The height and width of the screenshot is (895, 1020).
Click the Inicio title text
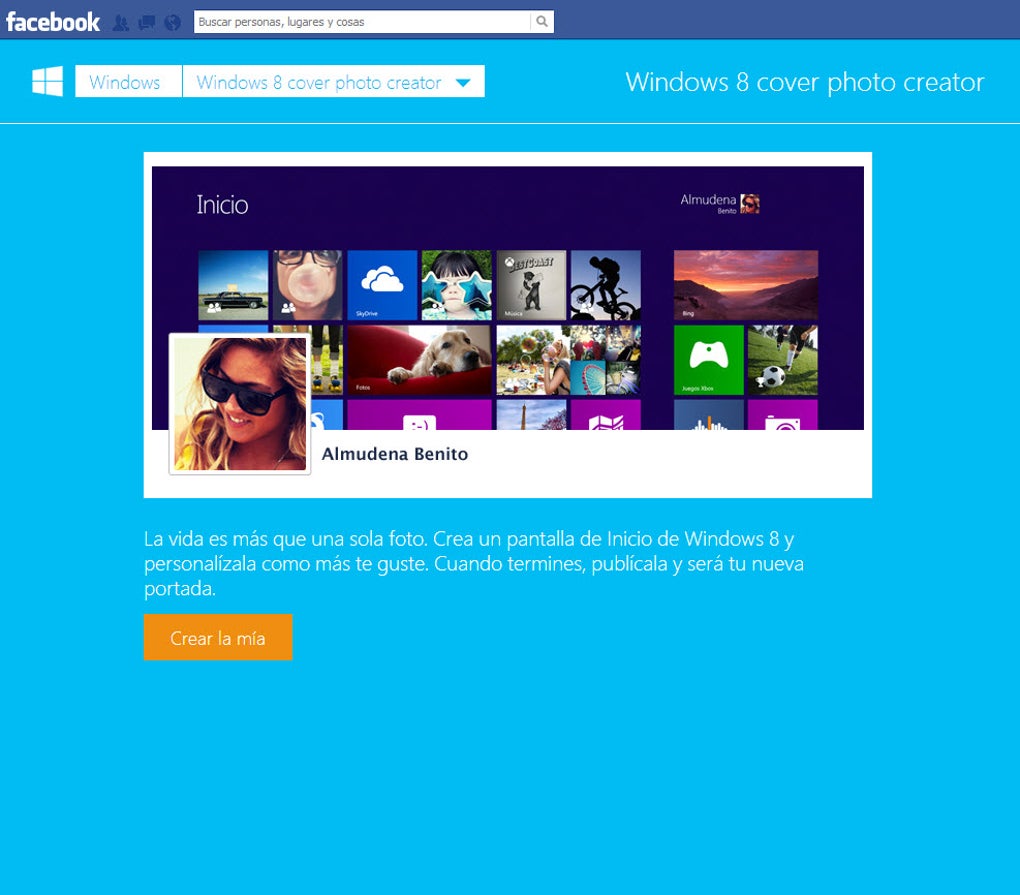(222, 205)
